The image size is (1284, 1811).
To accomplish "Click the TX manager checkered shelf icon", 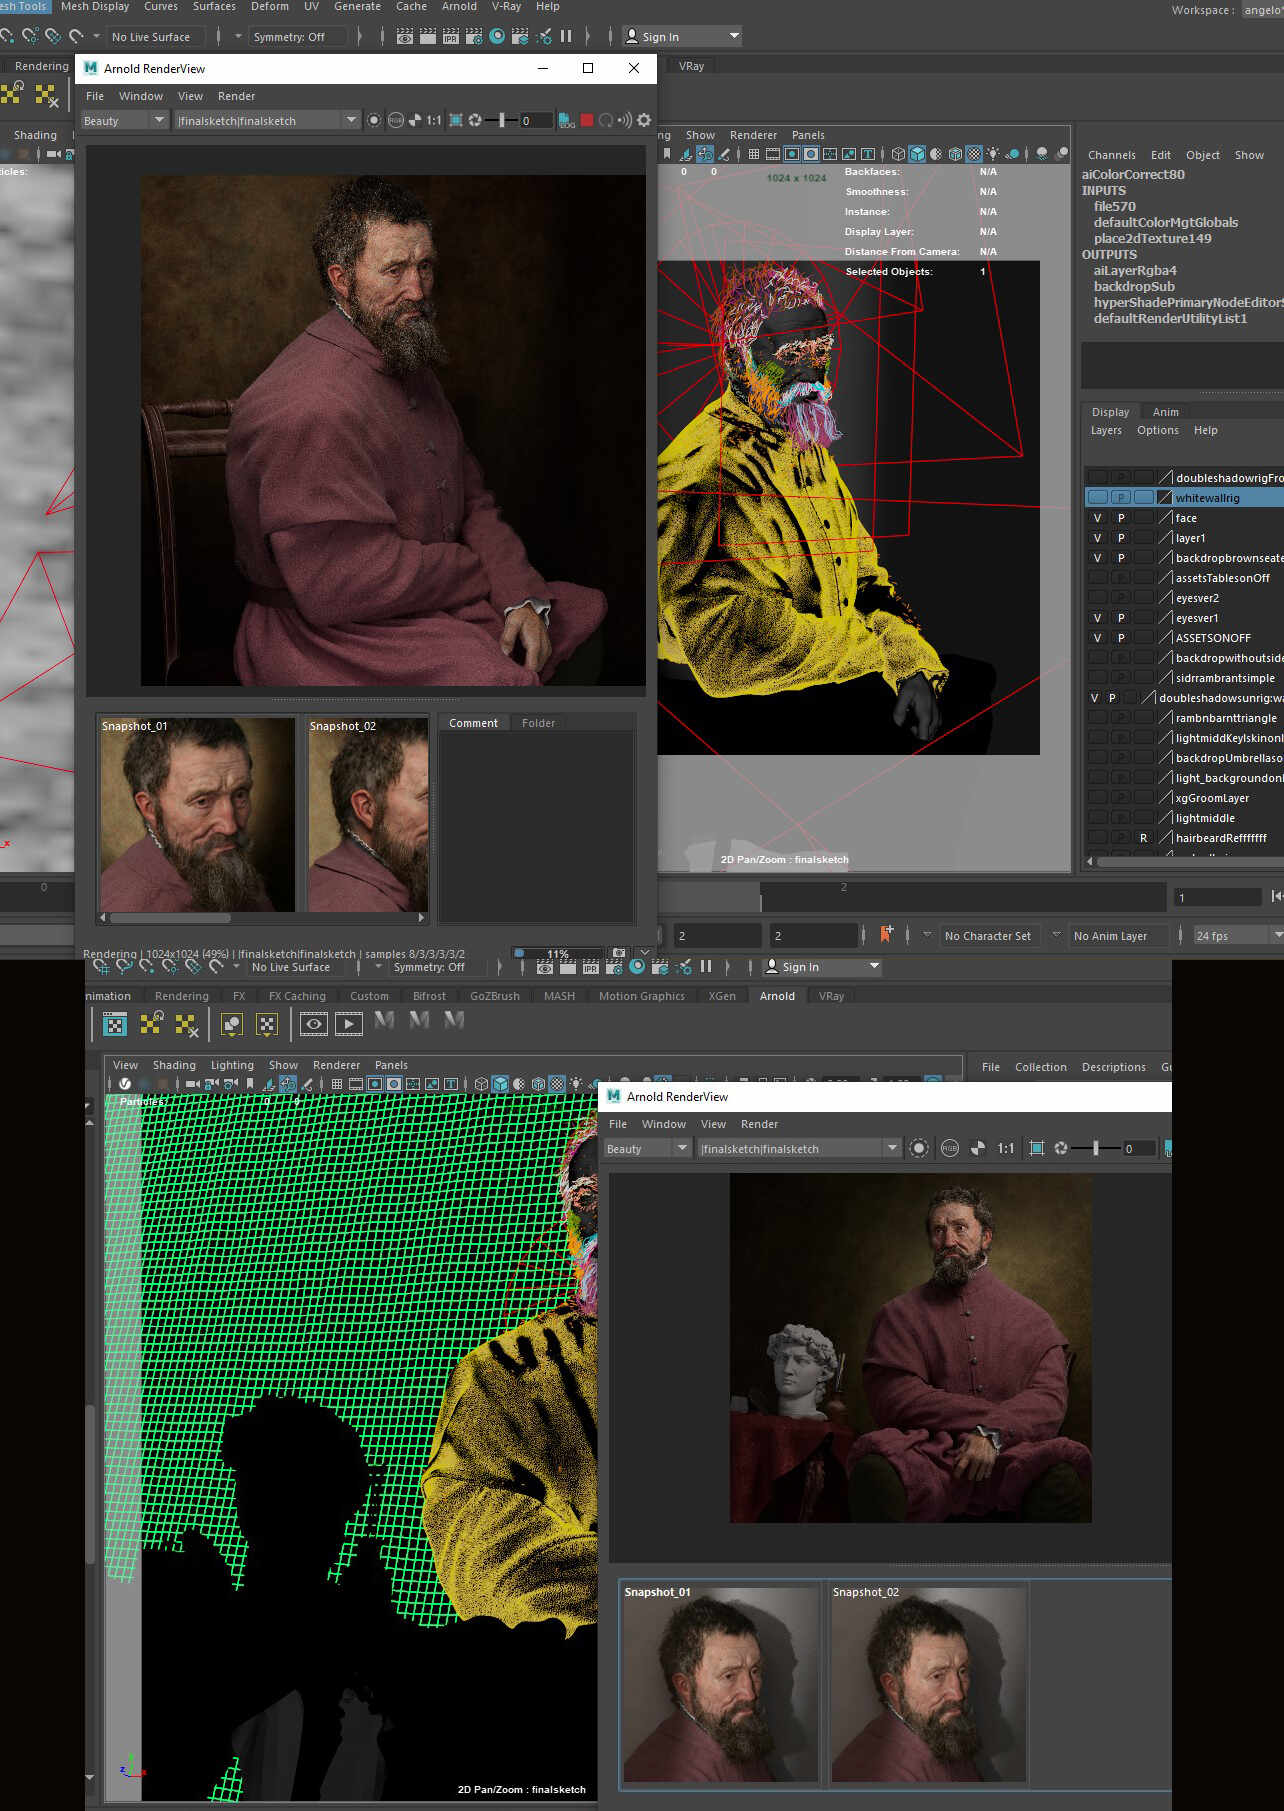I will pyautogui.click(x=115, y=1024).
